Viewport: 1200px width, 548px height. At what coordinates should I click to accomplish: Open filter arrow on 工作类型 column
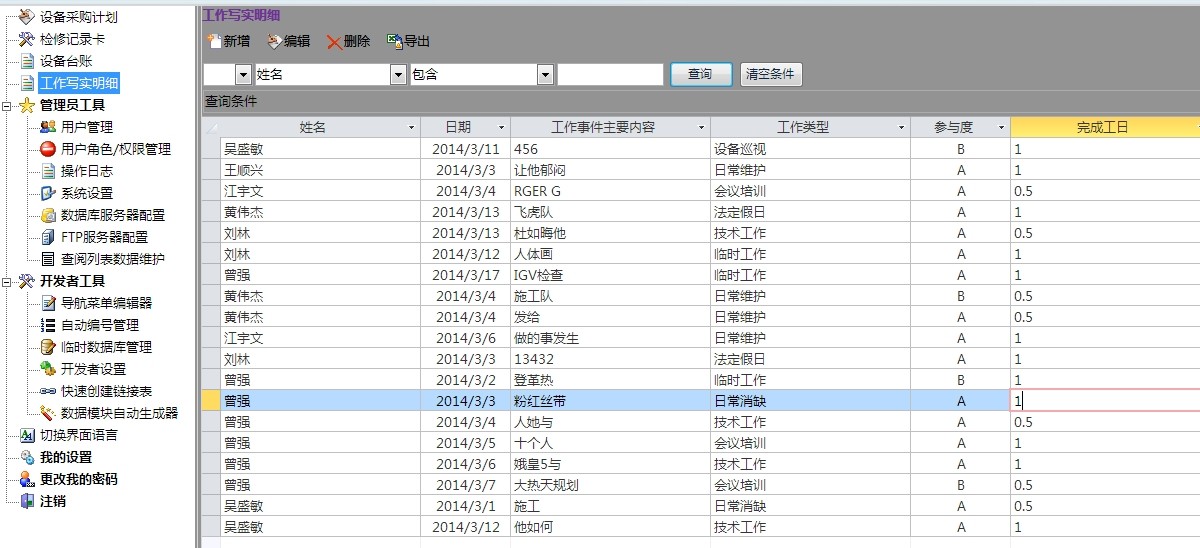(901, 128)
